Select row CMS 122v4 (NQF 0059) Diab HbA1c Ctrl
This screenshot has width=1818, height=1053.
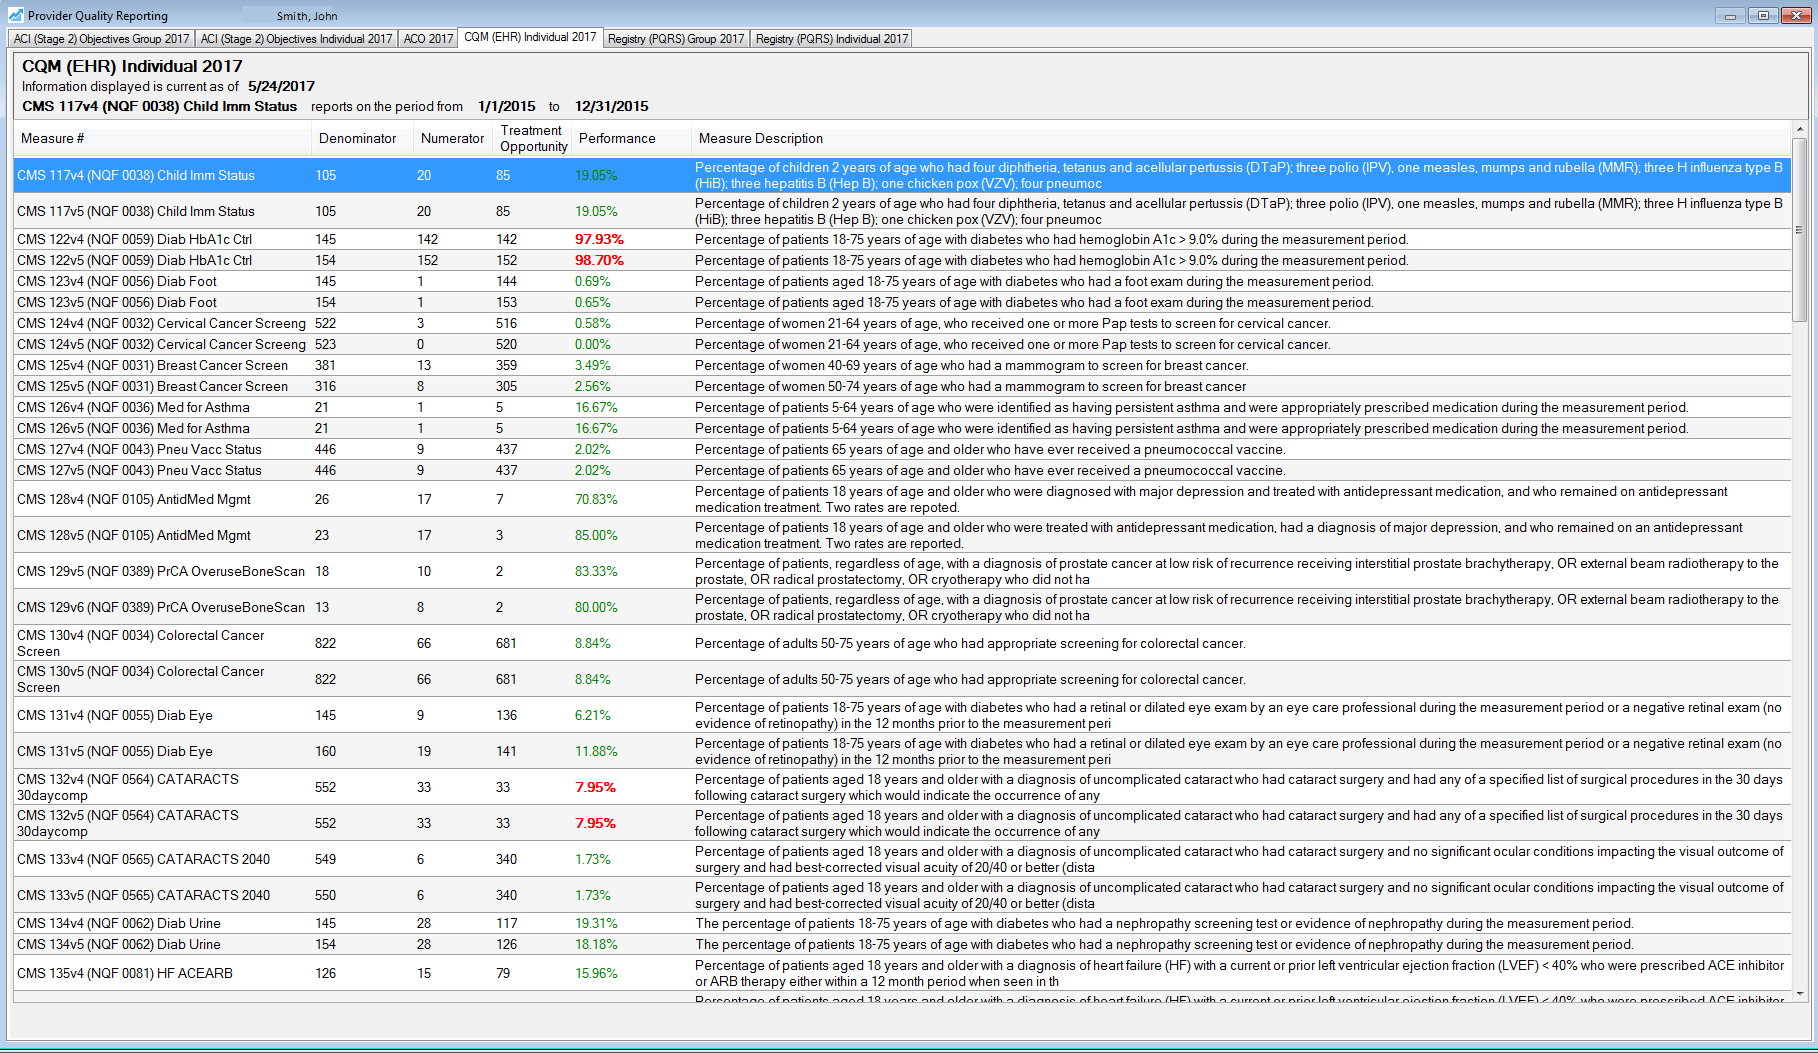coord(902,240)
